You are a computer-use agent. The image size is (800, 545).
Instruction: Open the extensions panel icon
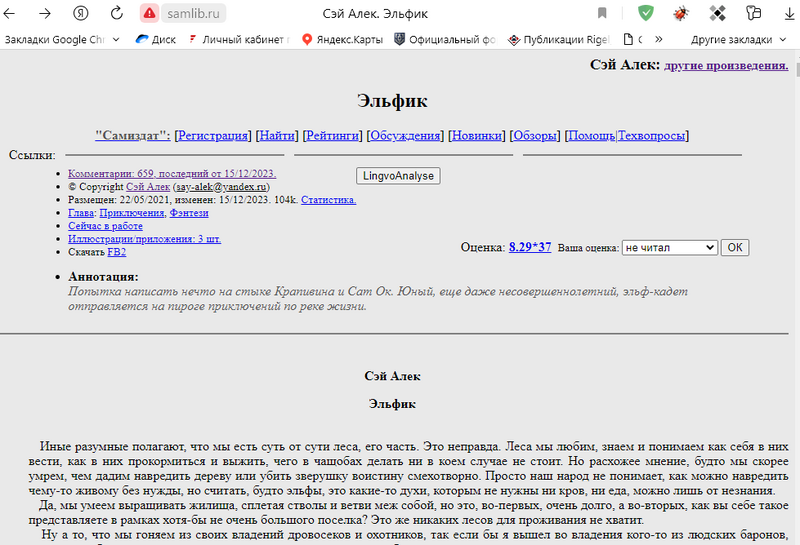[x=754, y=13]
